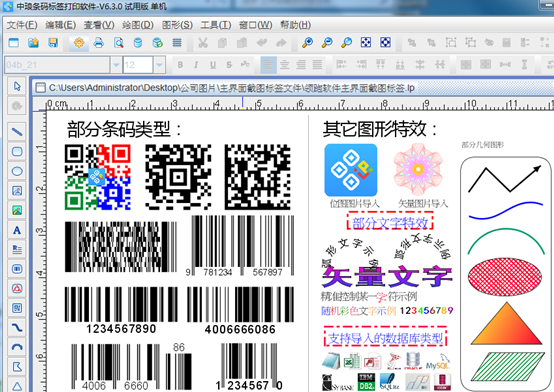Select the red hatched ellipse shape
The height and width of the screenshot is (392, 554).
point(505,277)
